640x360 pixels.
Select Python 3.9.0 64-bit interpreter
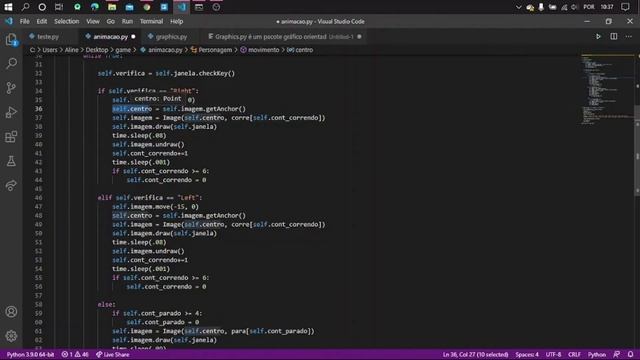click(30, 354)
